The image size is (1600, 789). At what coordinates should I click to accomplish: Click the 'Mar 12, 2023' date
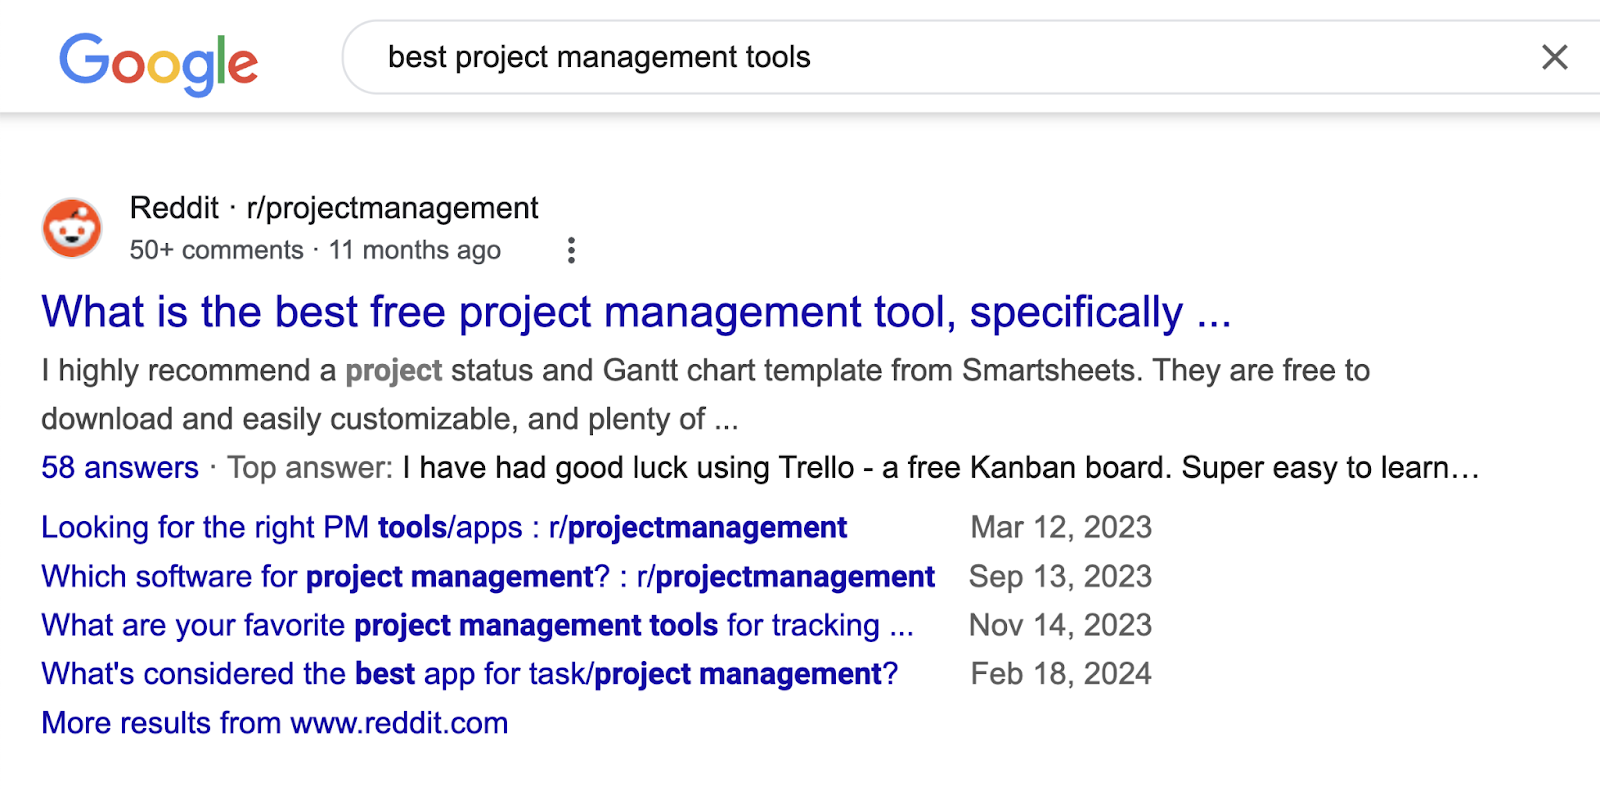coord(1061,527)
